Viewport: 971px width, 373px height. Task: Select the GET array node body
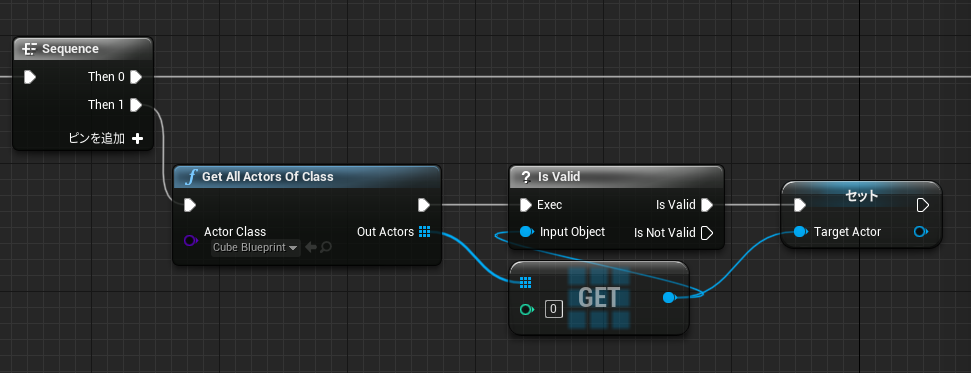(x=599, y=298)
